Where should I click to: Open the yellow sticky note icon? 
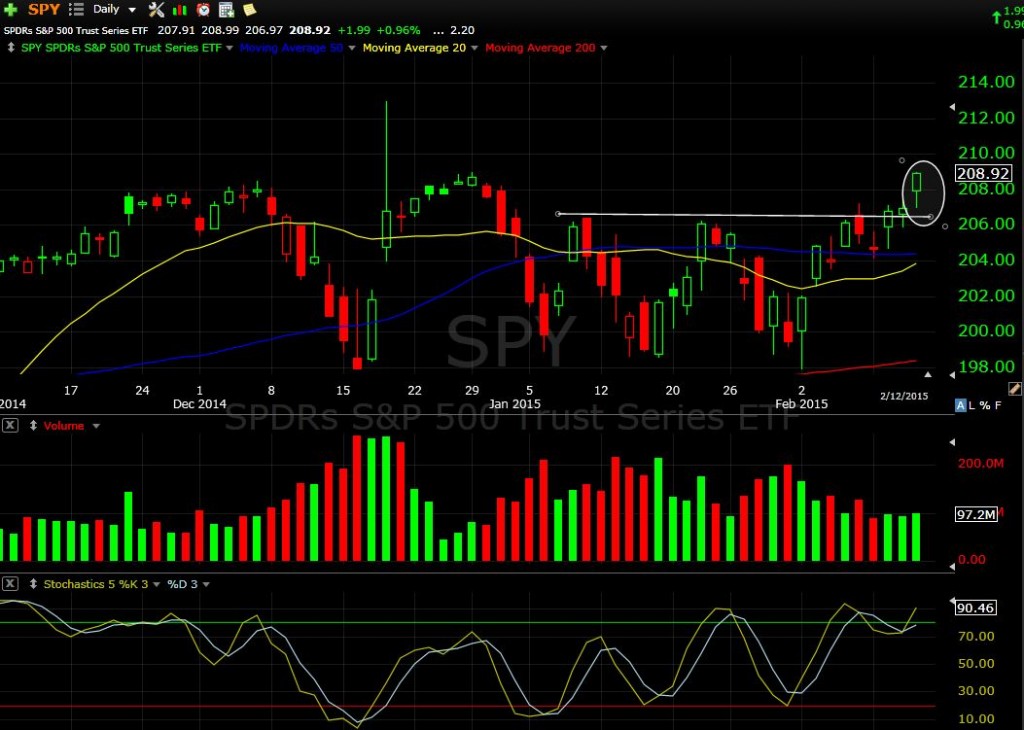tap(249, 9)
